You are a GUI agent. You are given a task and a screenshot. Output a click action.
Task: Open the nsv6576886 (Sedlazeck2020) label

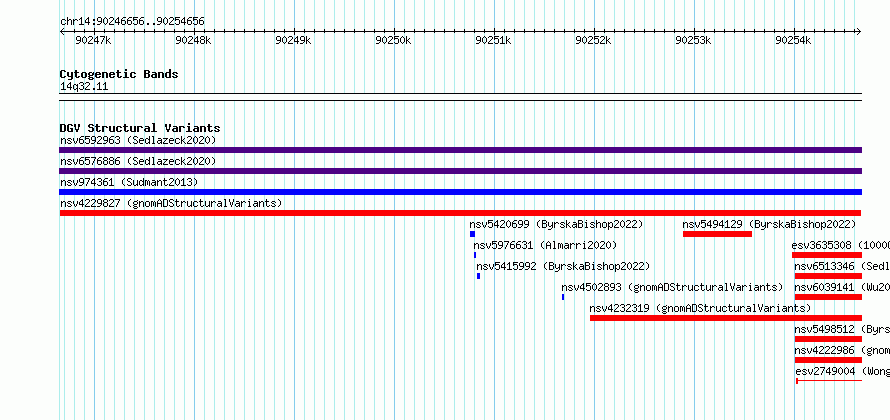click(138, 161)
